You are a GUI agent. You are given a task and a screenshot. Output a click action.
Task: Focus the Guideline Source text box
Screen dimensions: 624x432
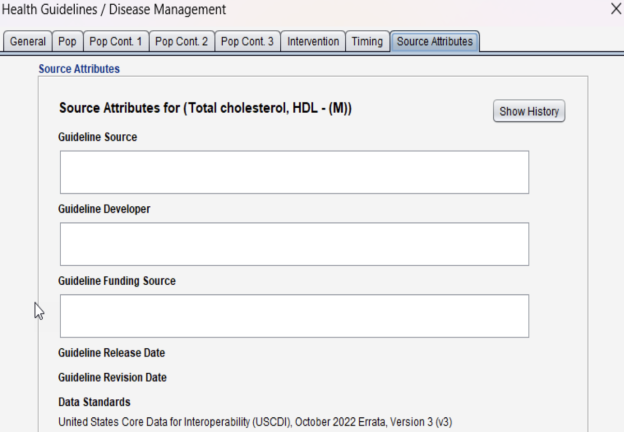tap(294, 172)
